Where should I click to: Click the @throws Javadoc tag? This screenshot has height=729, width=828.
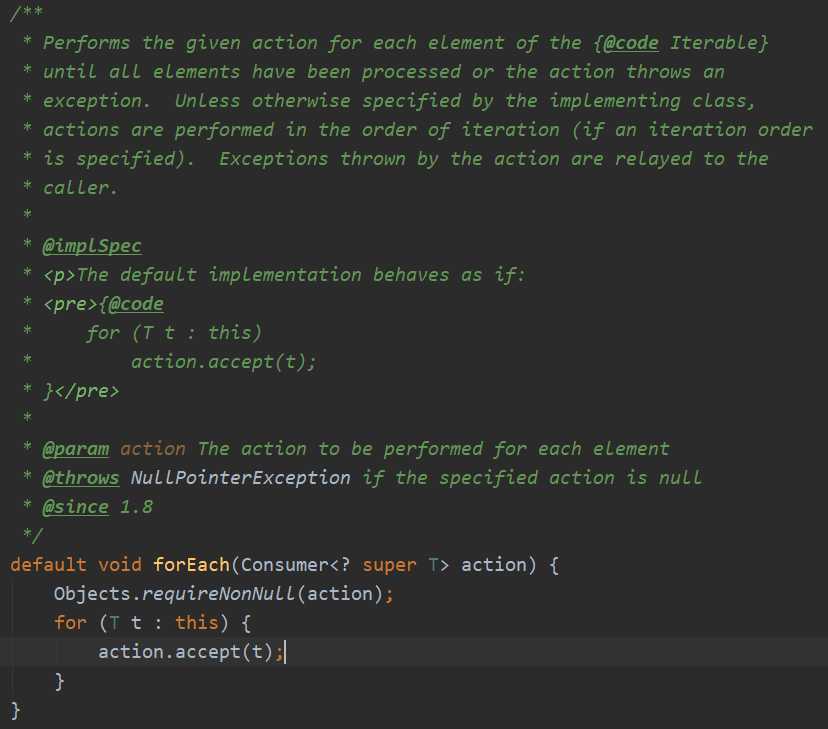pyautogui.click(x=81, y=478)
